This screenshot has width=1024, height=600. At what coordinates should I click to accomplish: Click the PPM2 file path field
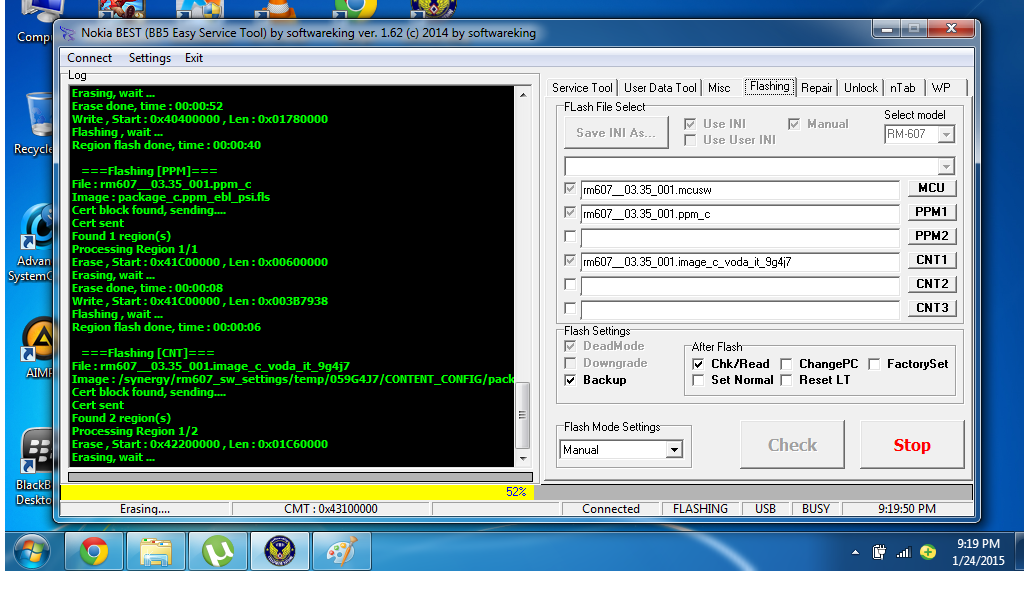739,238
